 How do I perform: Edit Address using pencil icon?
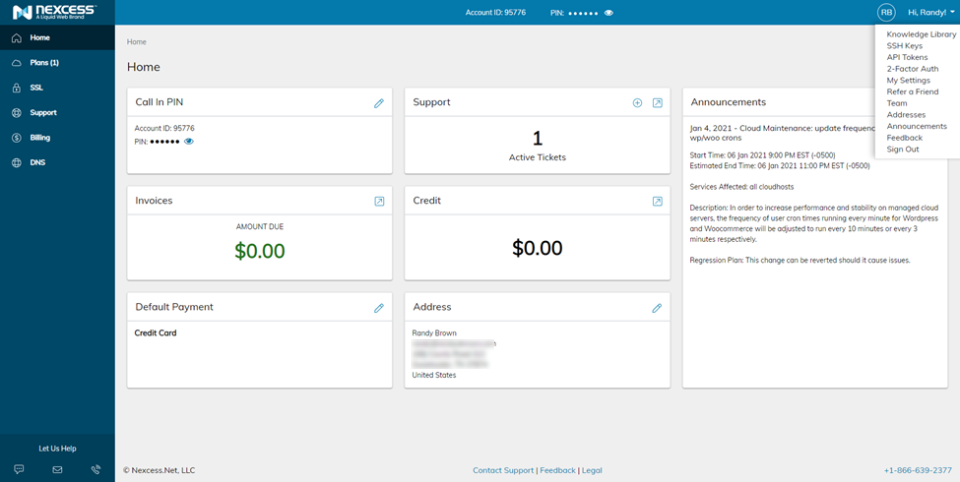click(657, 308)
